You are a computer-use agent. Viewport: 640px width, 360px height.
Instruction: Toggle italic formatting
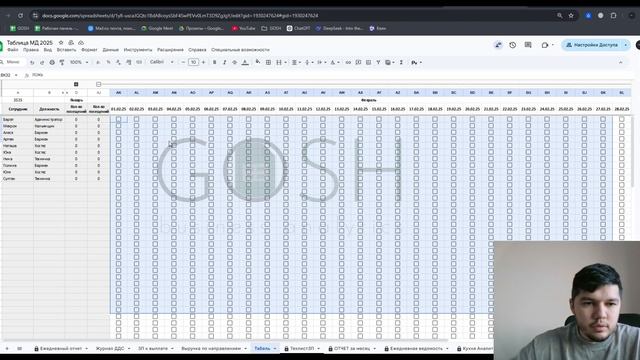tap(224, 62)
